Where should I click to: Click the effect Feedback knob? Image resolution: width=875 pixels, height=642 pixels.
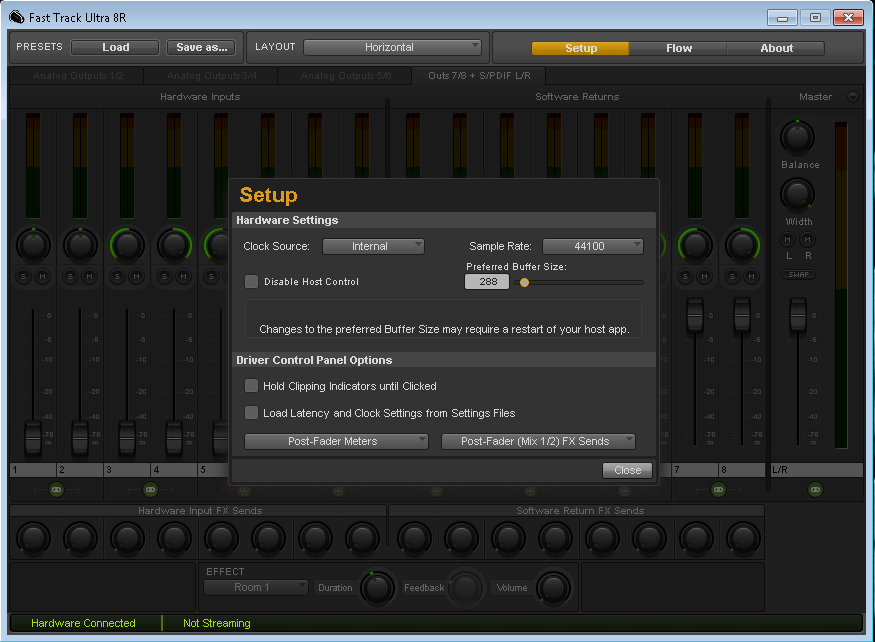coord(465,587)
